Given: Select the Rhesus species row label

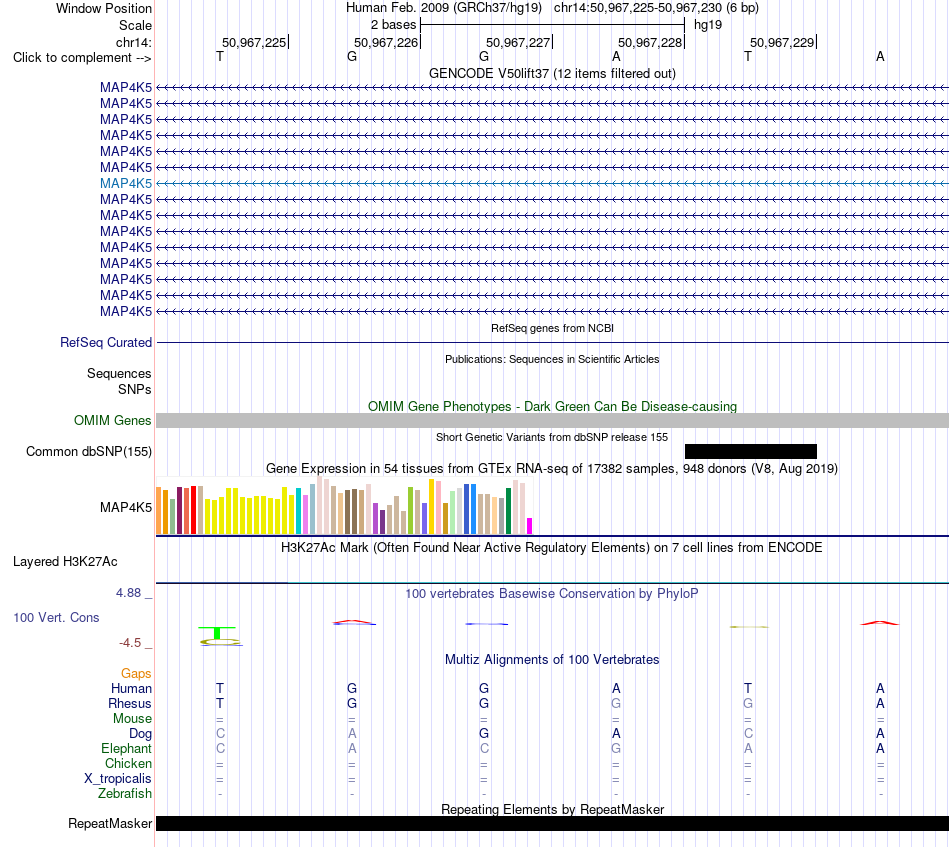Looking at the screenshot, I should [x=130, y=703].
